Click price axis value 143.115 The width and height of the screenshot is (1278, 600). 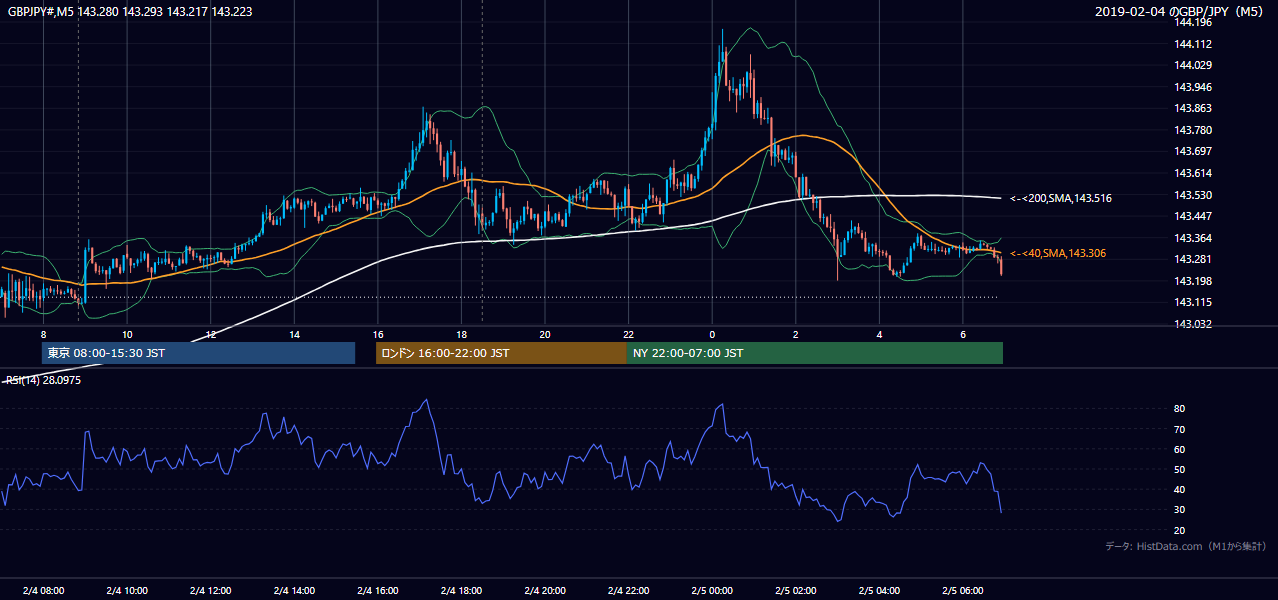[x=1194, y=302]
